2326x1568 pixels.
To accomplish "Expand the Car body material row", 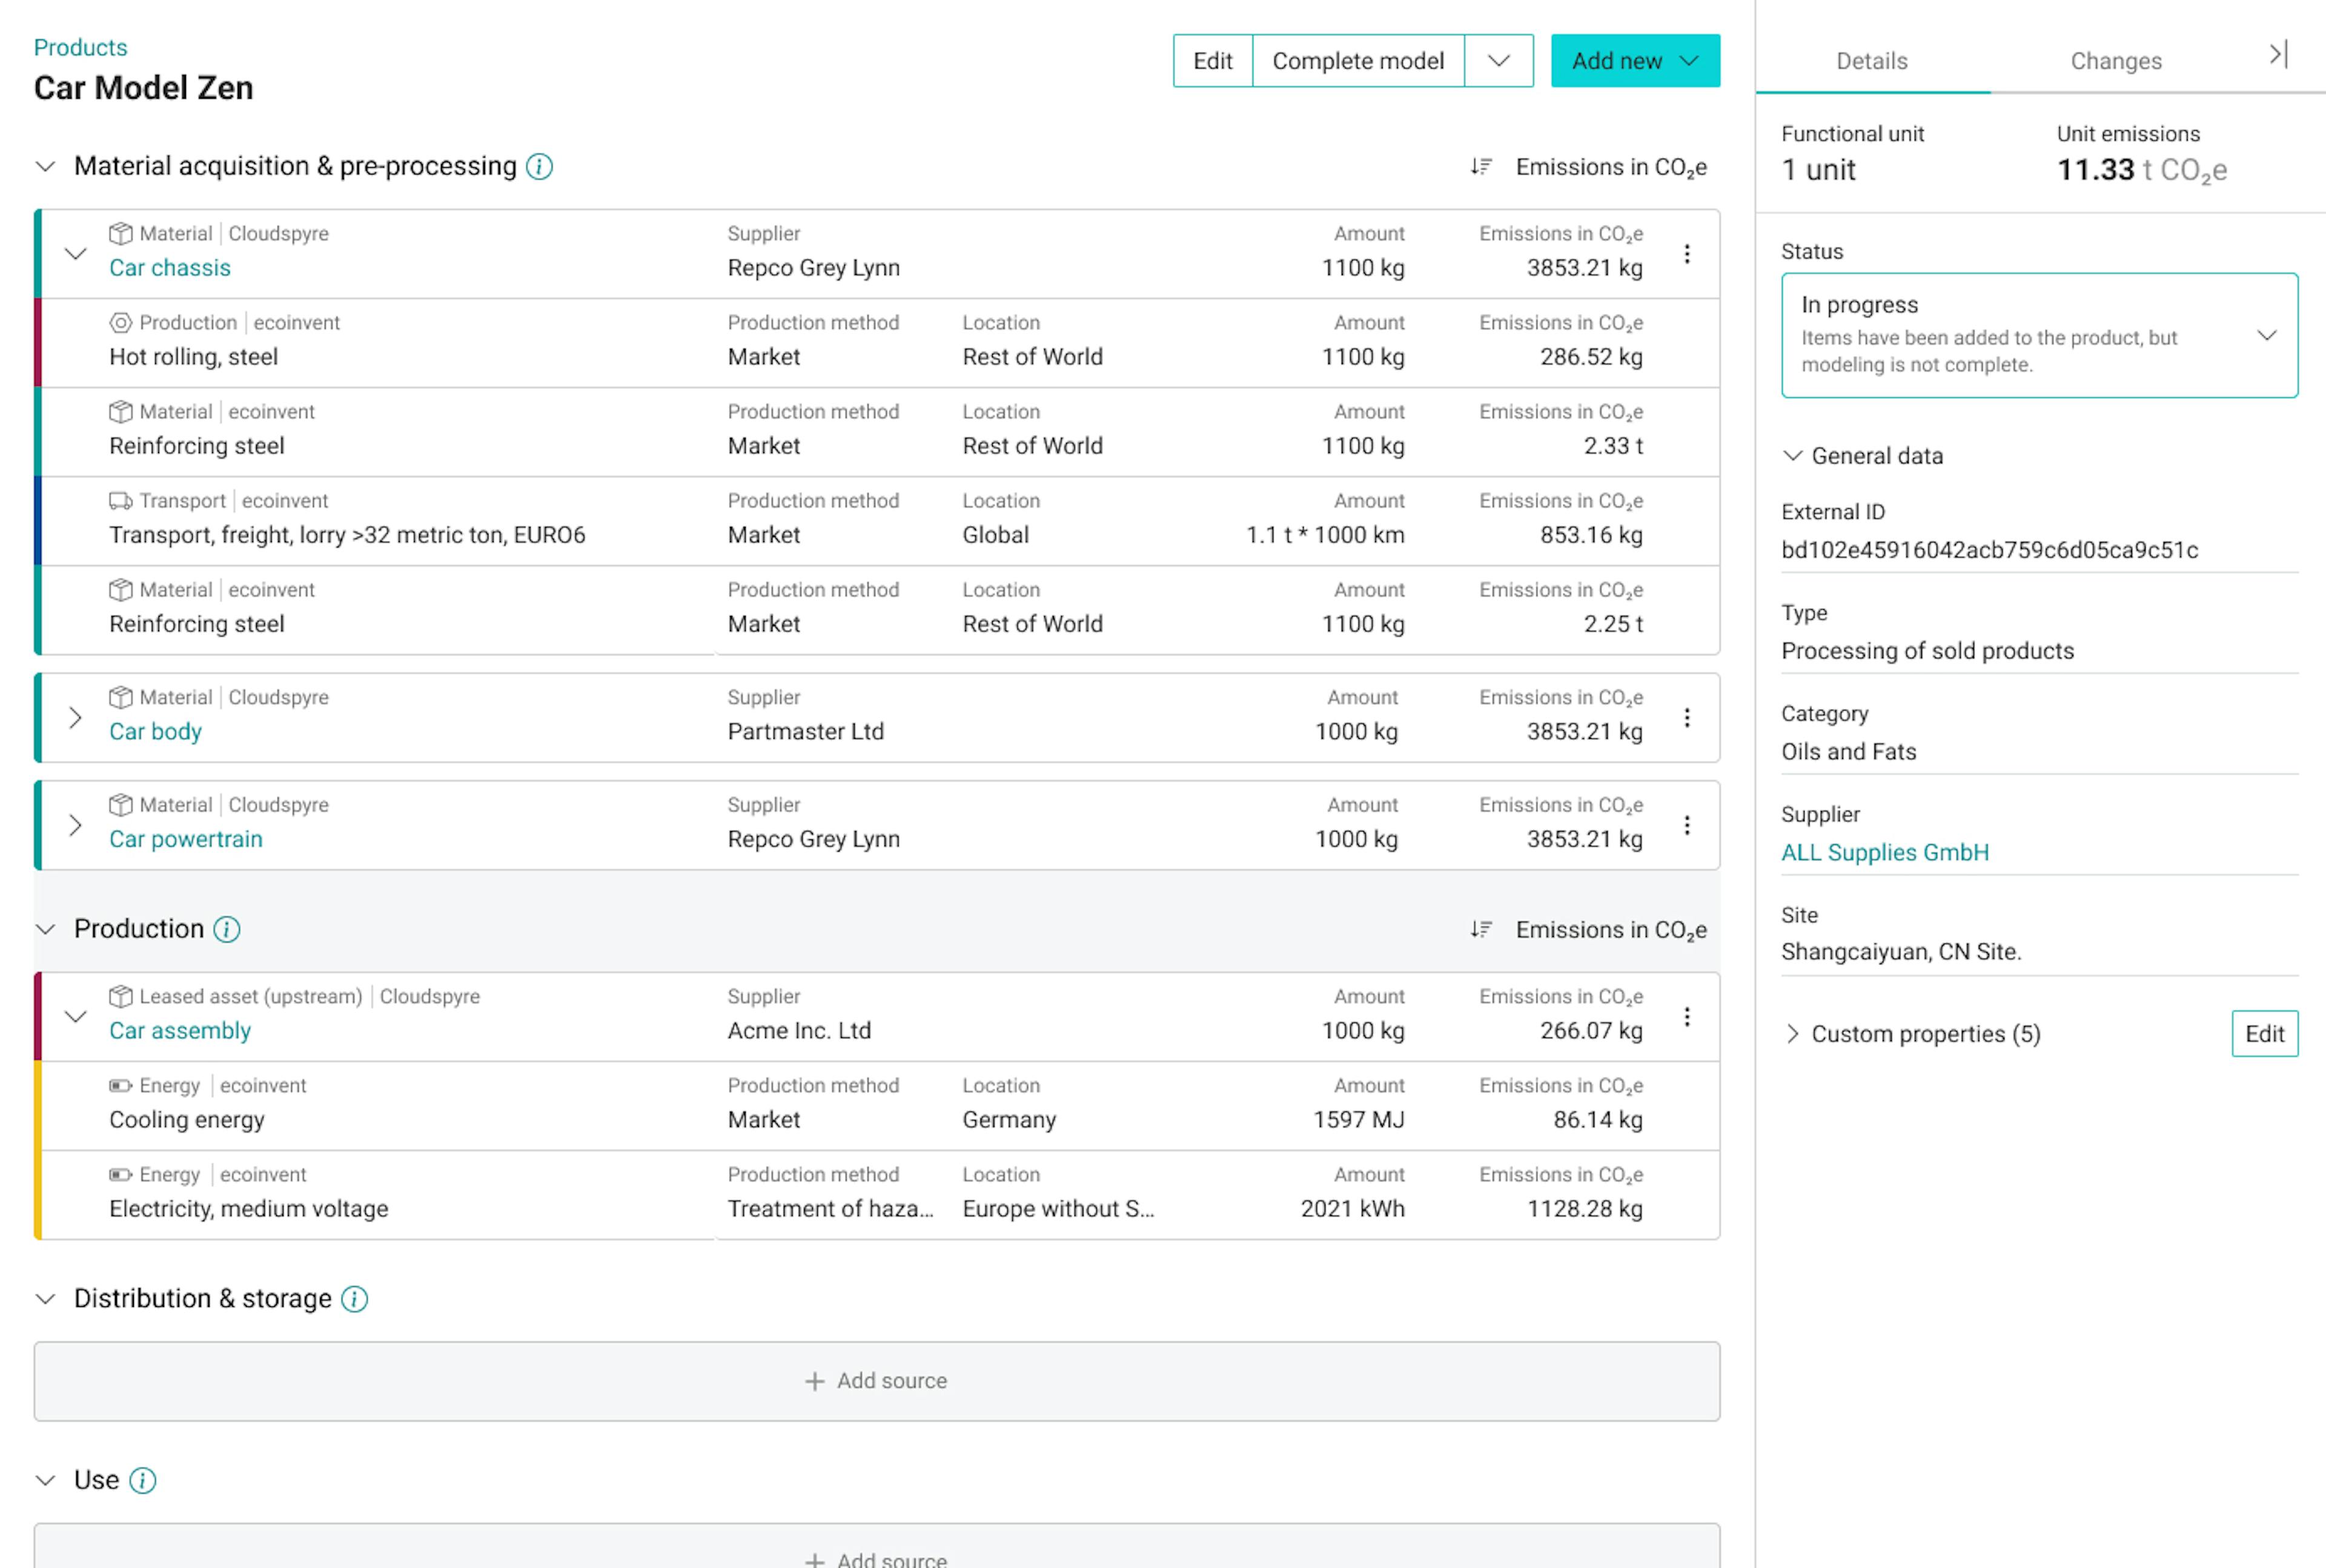I will click(75, 717).
